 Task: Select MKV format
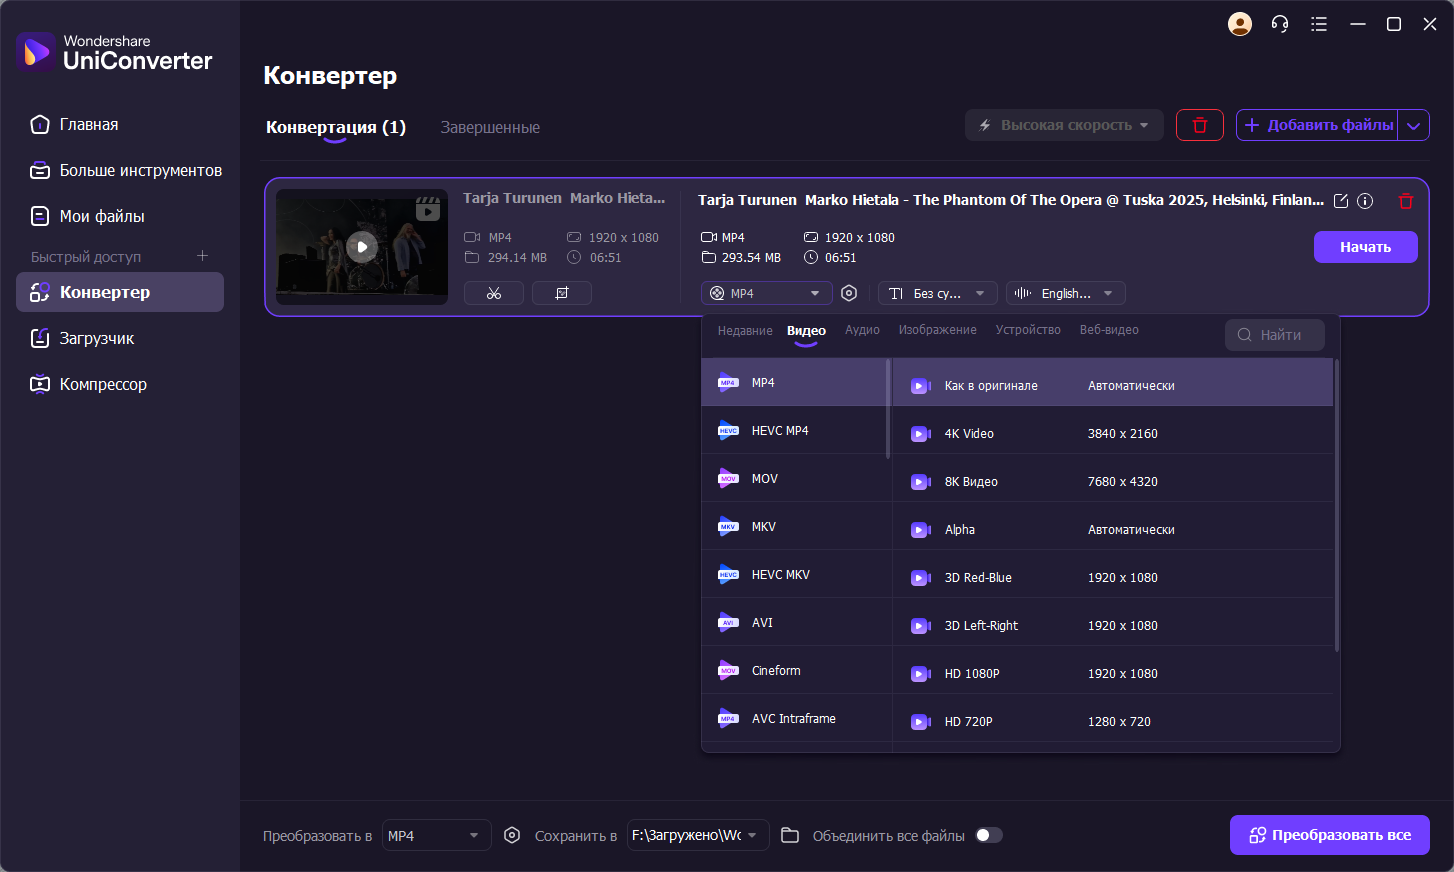coord(794,526)
